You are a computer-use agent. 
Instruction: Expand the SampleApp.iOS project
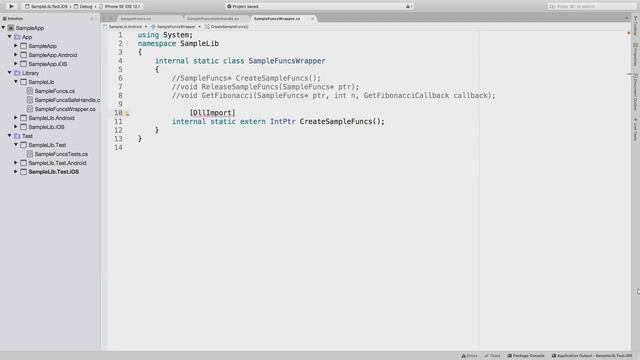(x=16, y=64)
